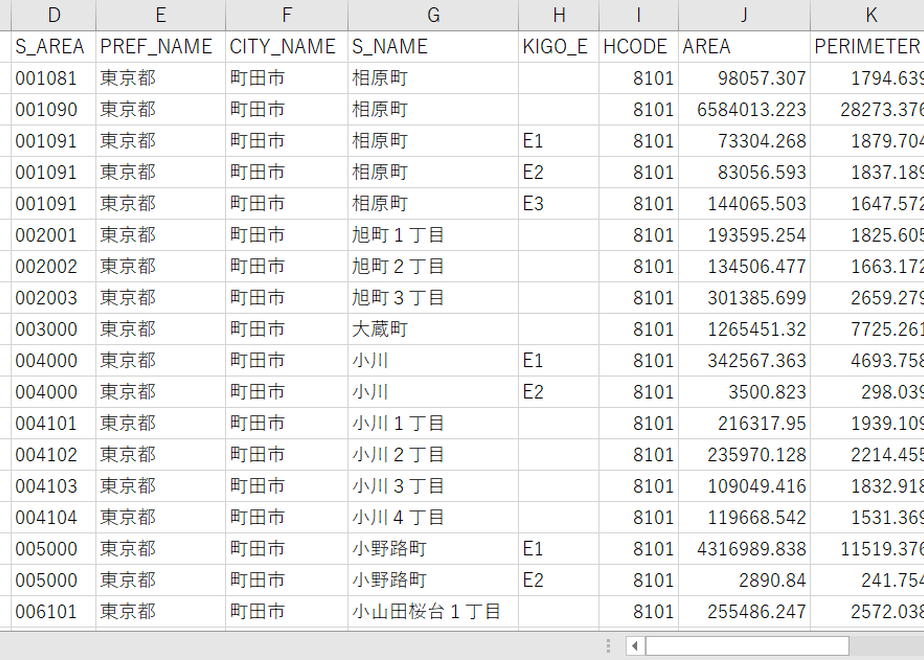Click the 大蔵町 name cell
924x660 pixels.
433,329
